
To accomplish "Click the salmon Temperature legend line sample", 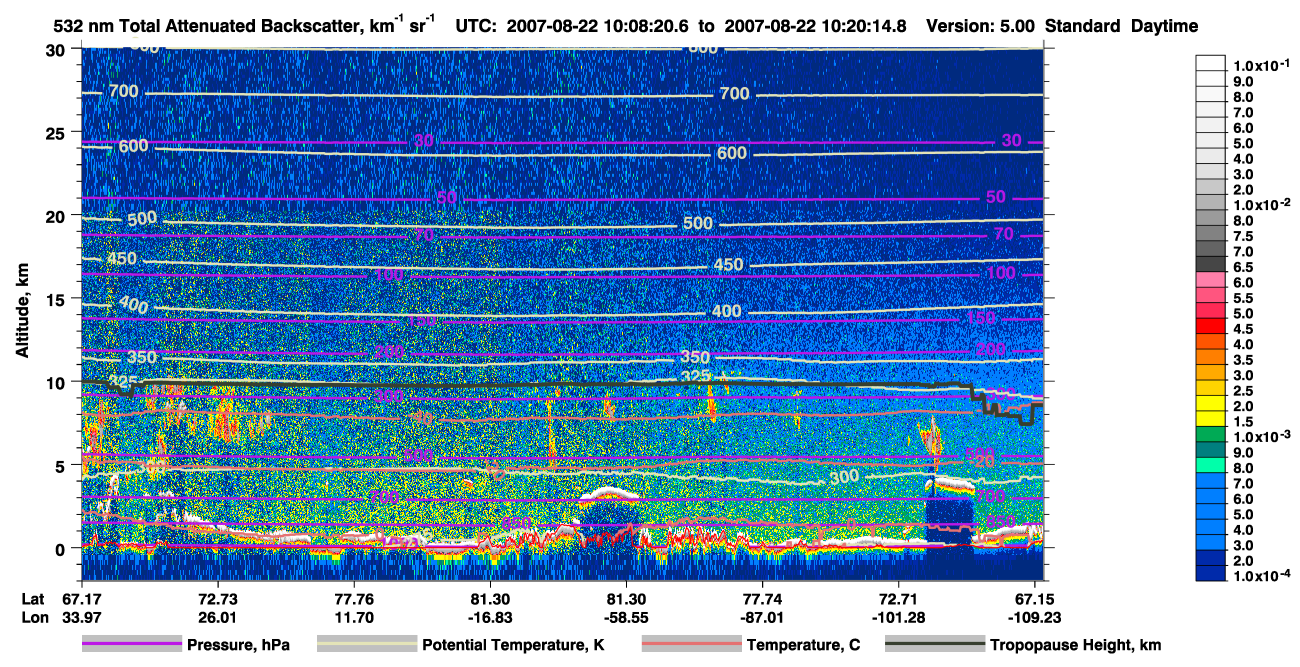I will [x=691, y=645].
